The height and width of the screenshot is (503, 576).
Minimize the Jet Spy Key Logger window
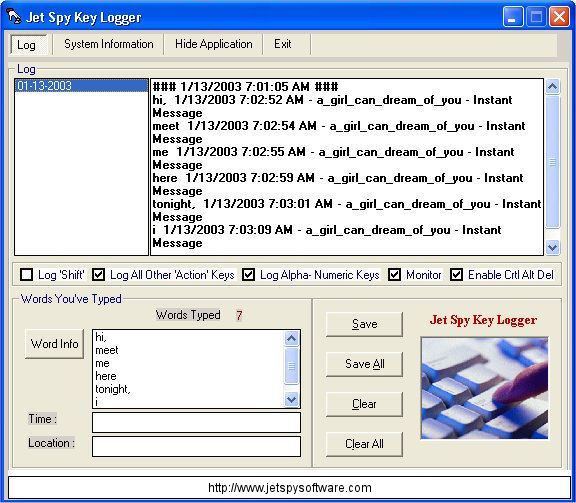pyautogui.click(x=513, y=17)
